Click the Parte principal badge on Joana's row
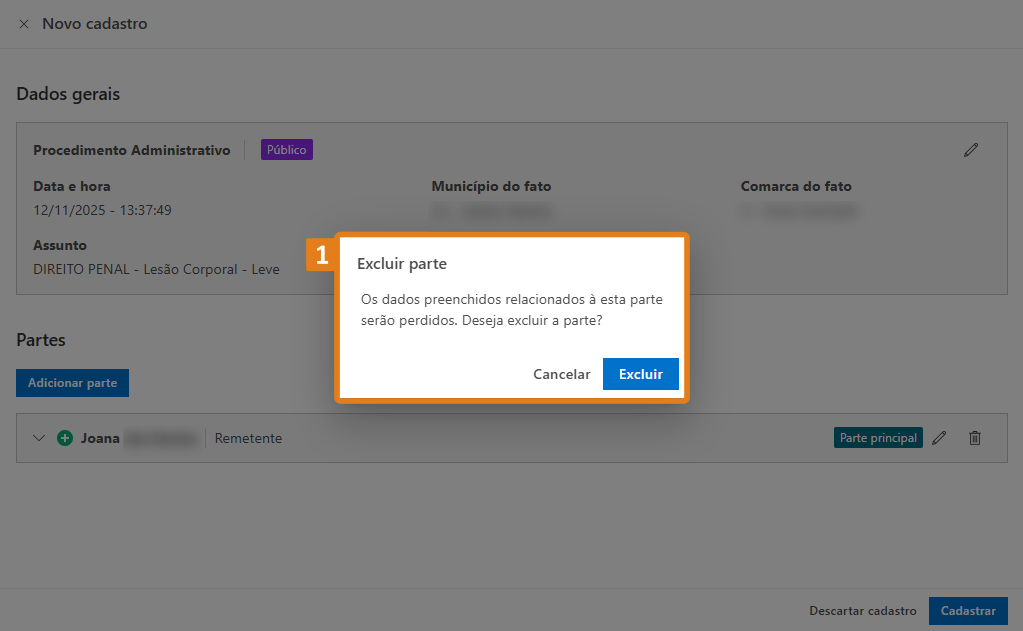Viewport: 1023px width, 631px height. point(878,437)
